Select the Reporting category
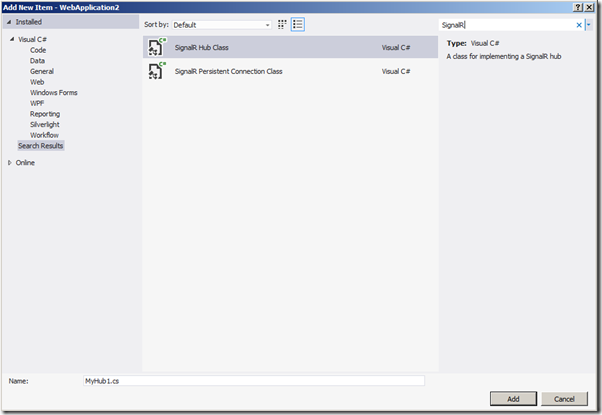The image size is (602, 415). point(45,114)
